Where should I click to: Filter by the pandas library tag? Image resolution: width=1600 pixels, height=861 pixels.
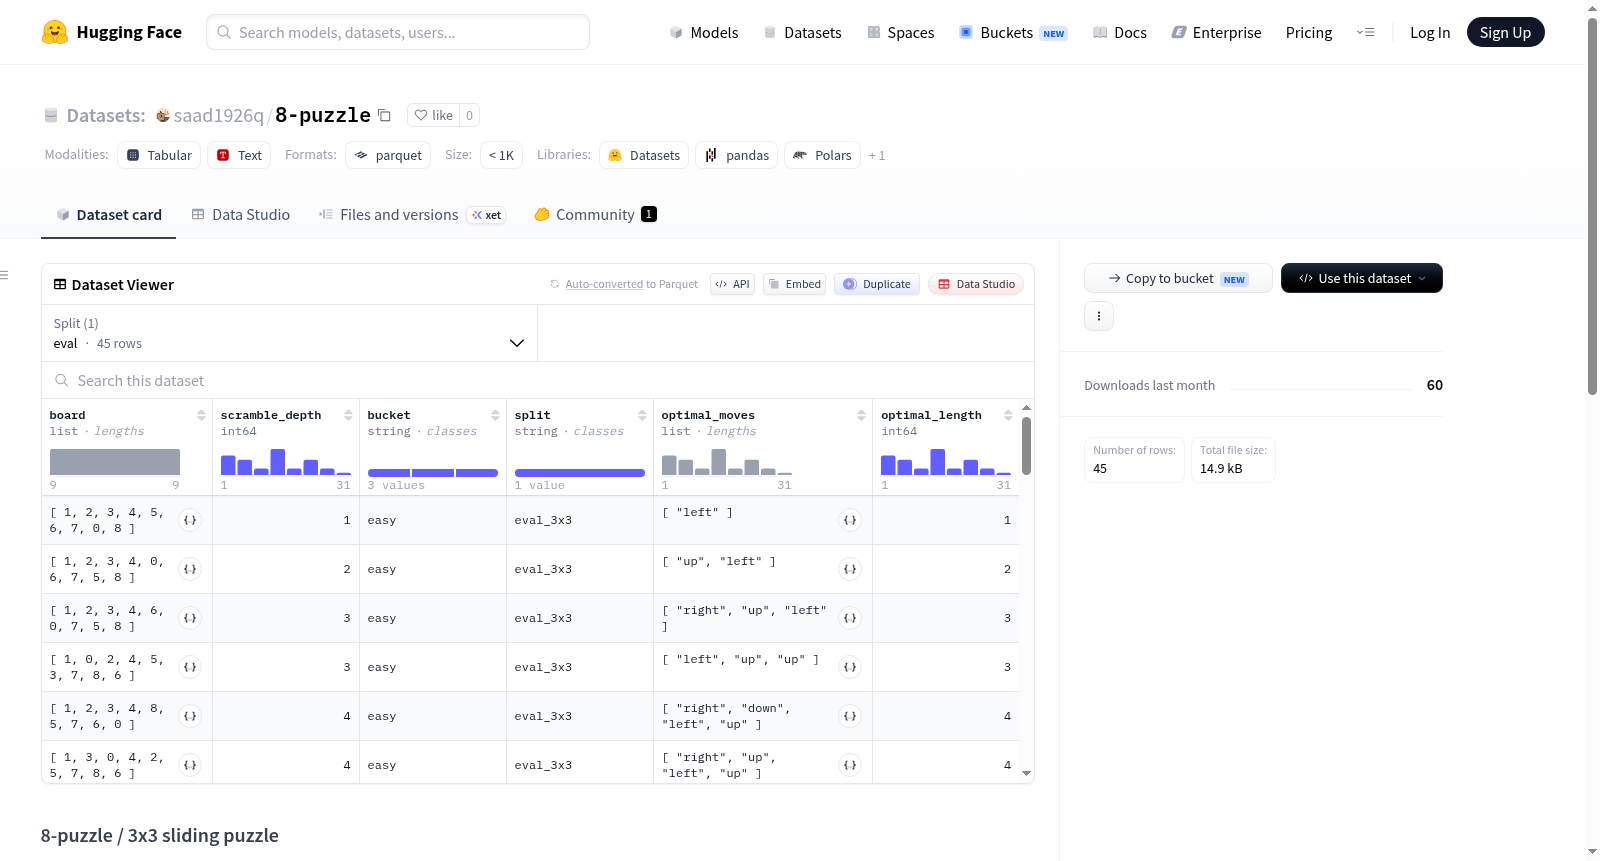click(x=737, y=155)
